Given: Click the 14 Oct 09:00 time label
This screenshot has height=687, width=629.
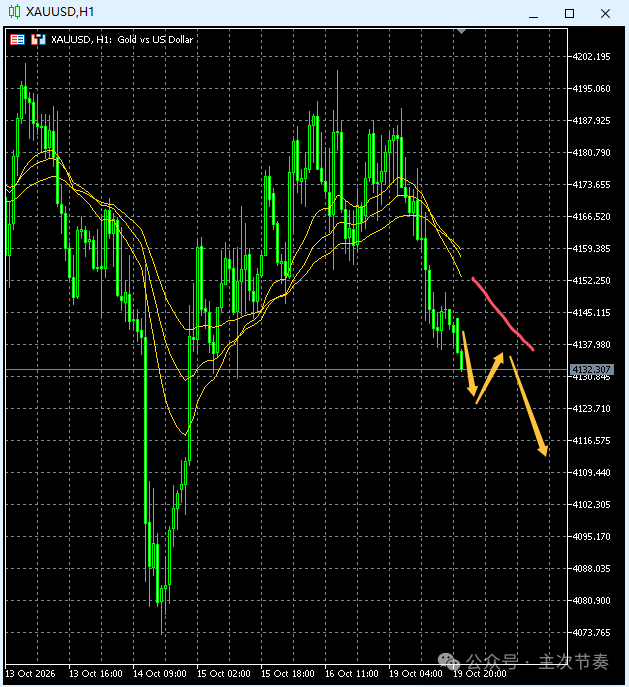Looking at the screenshot, I should pyautogui.click(x=159, y=673).
